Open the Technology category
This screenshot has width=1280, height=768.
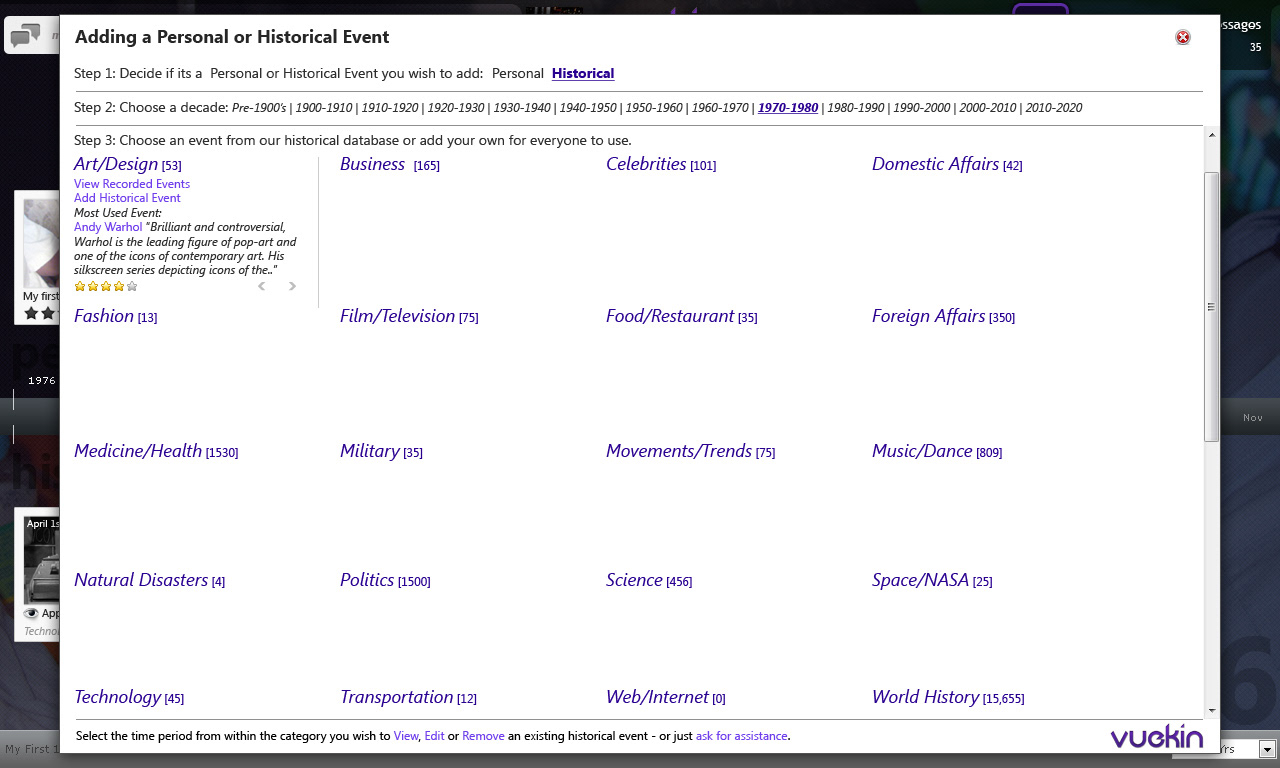pos(117,697)
